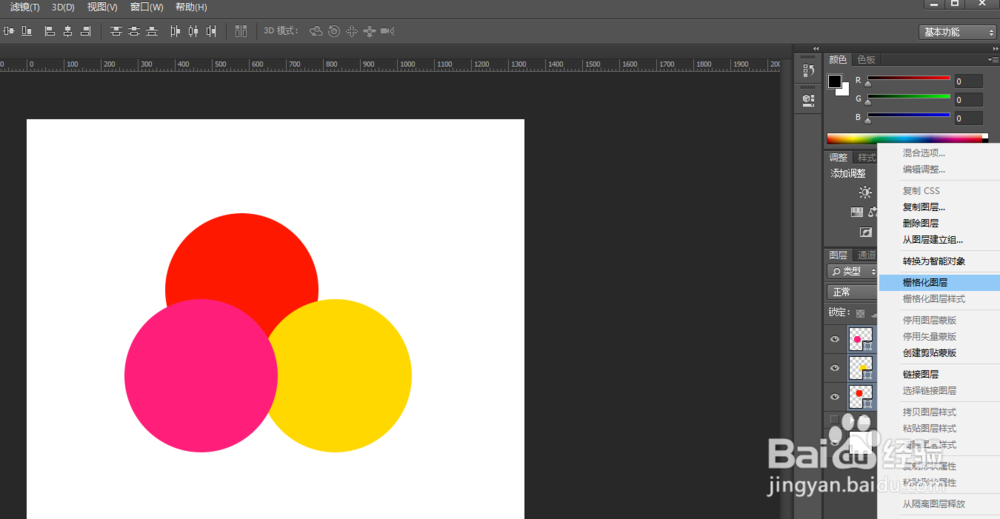Hide the red circle layer via eye icon
The height and width of the screenshot is (519, 1000).
[x=835, y=397]
